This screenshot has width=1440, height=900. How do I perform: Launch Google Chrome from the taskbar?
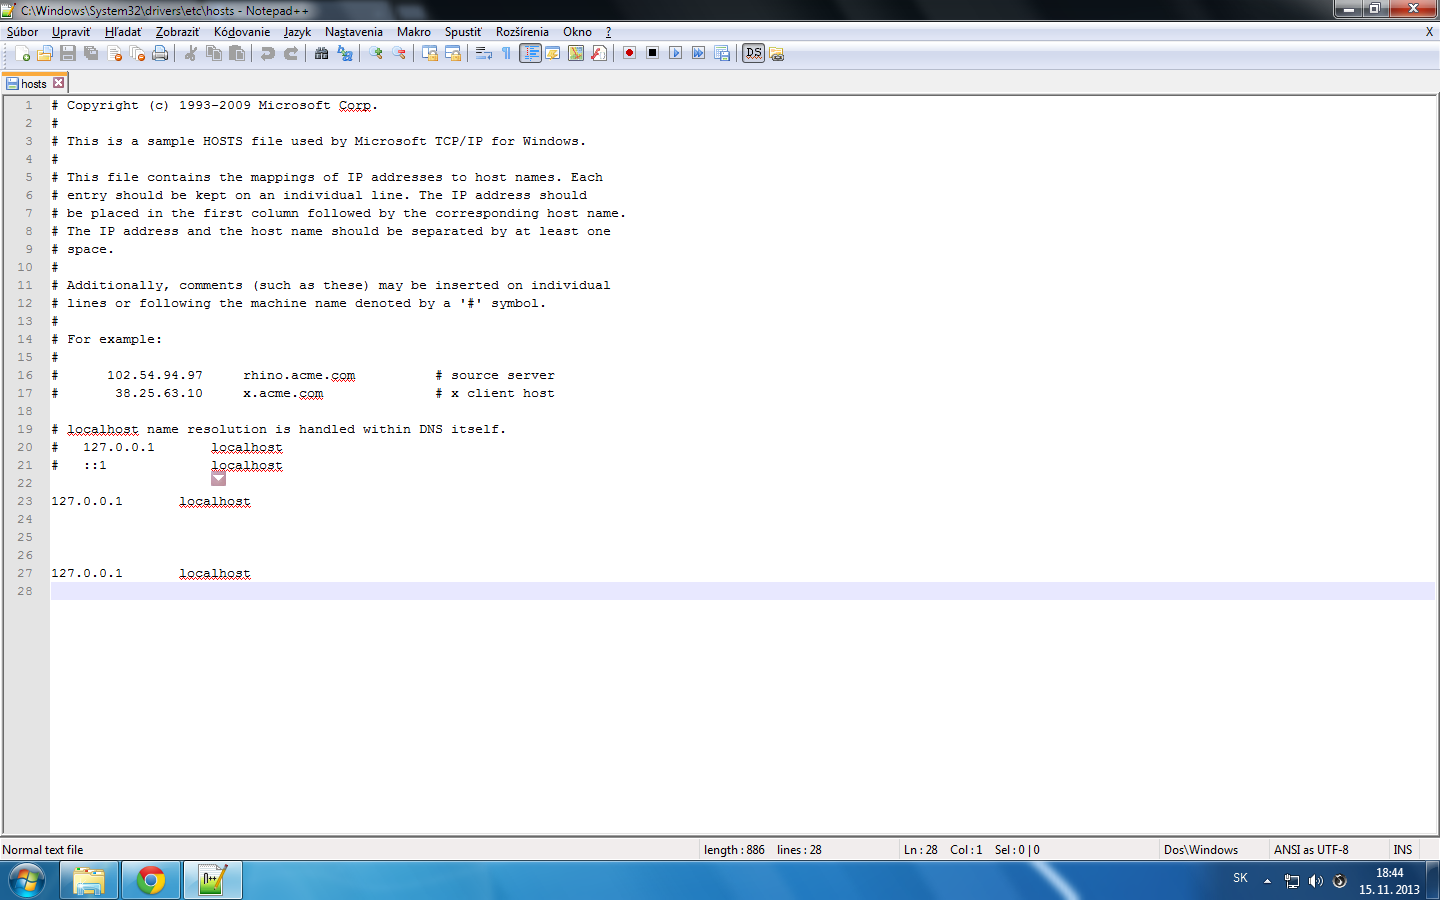[151, 881]
